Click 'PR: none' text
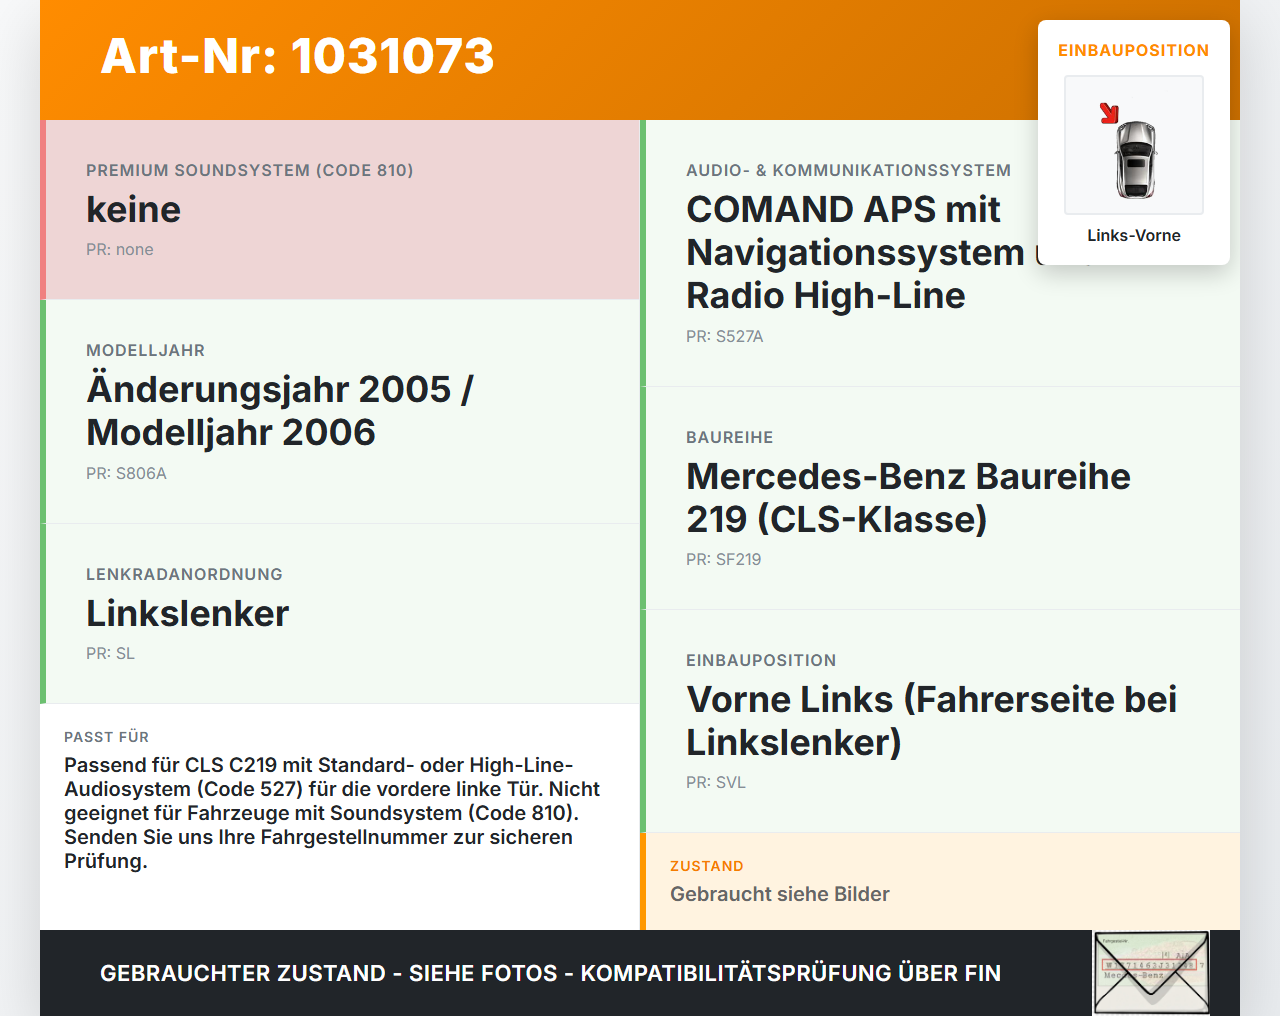The width and height of the screenshot is (1280, 1017). [120, 249]
